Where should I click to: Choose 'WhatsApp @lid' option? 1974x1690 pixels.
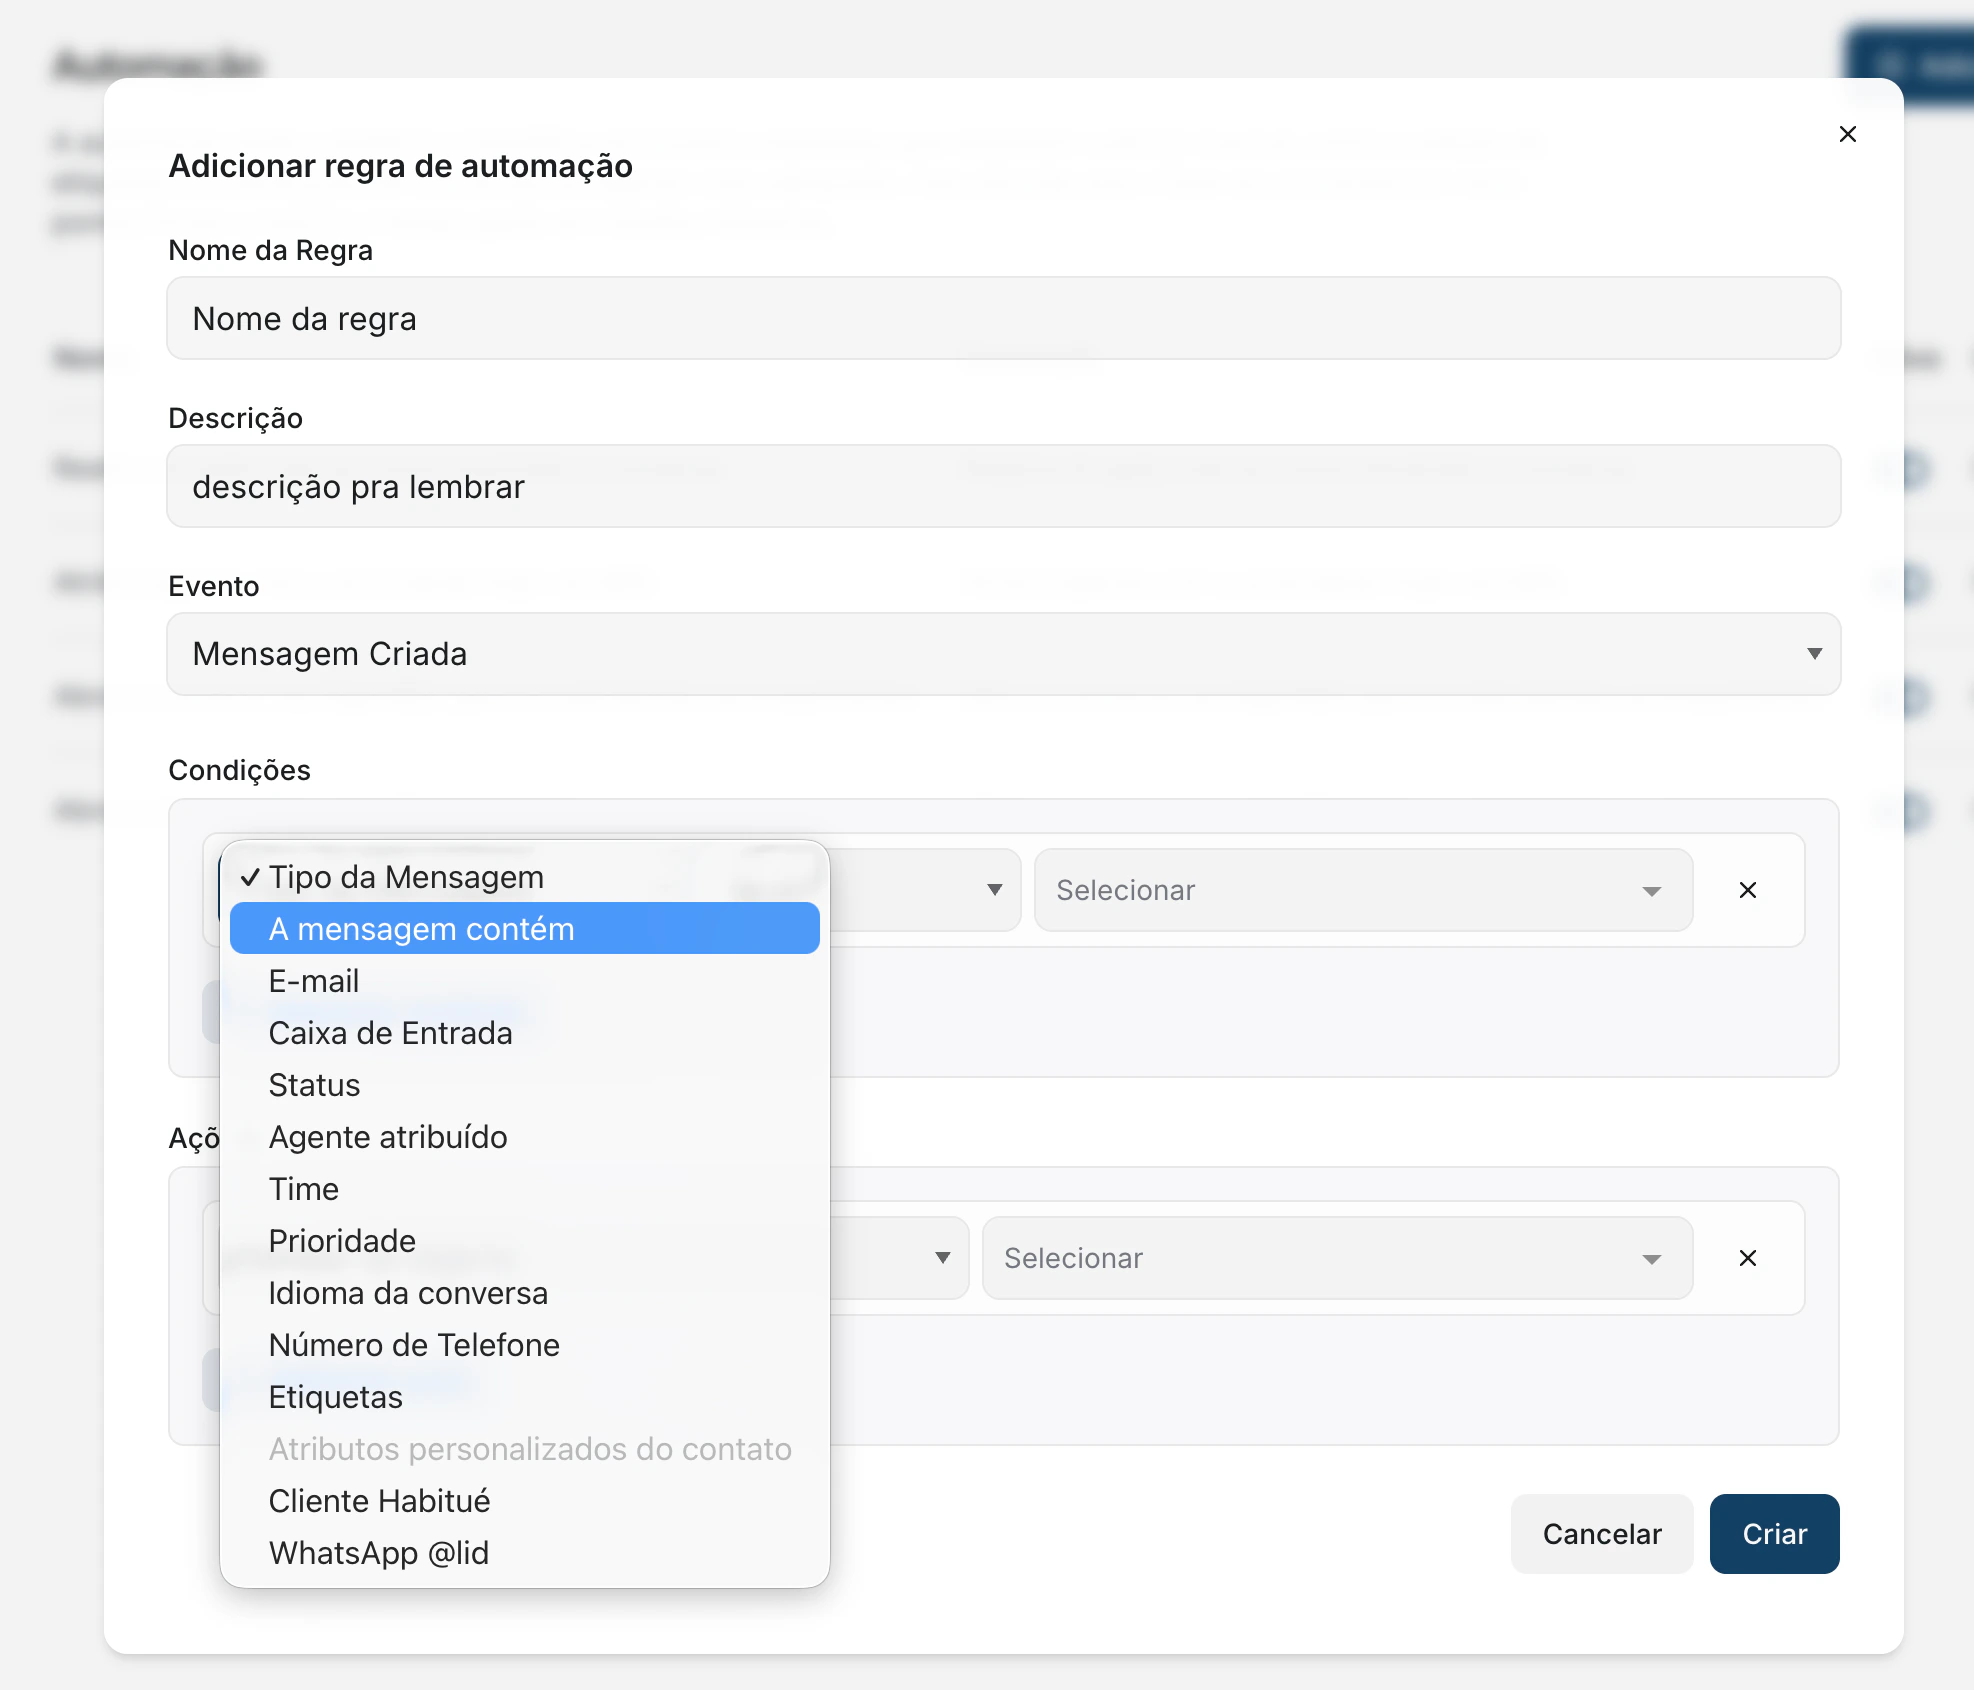(x=524, y=1553)
